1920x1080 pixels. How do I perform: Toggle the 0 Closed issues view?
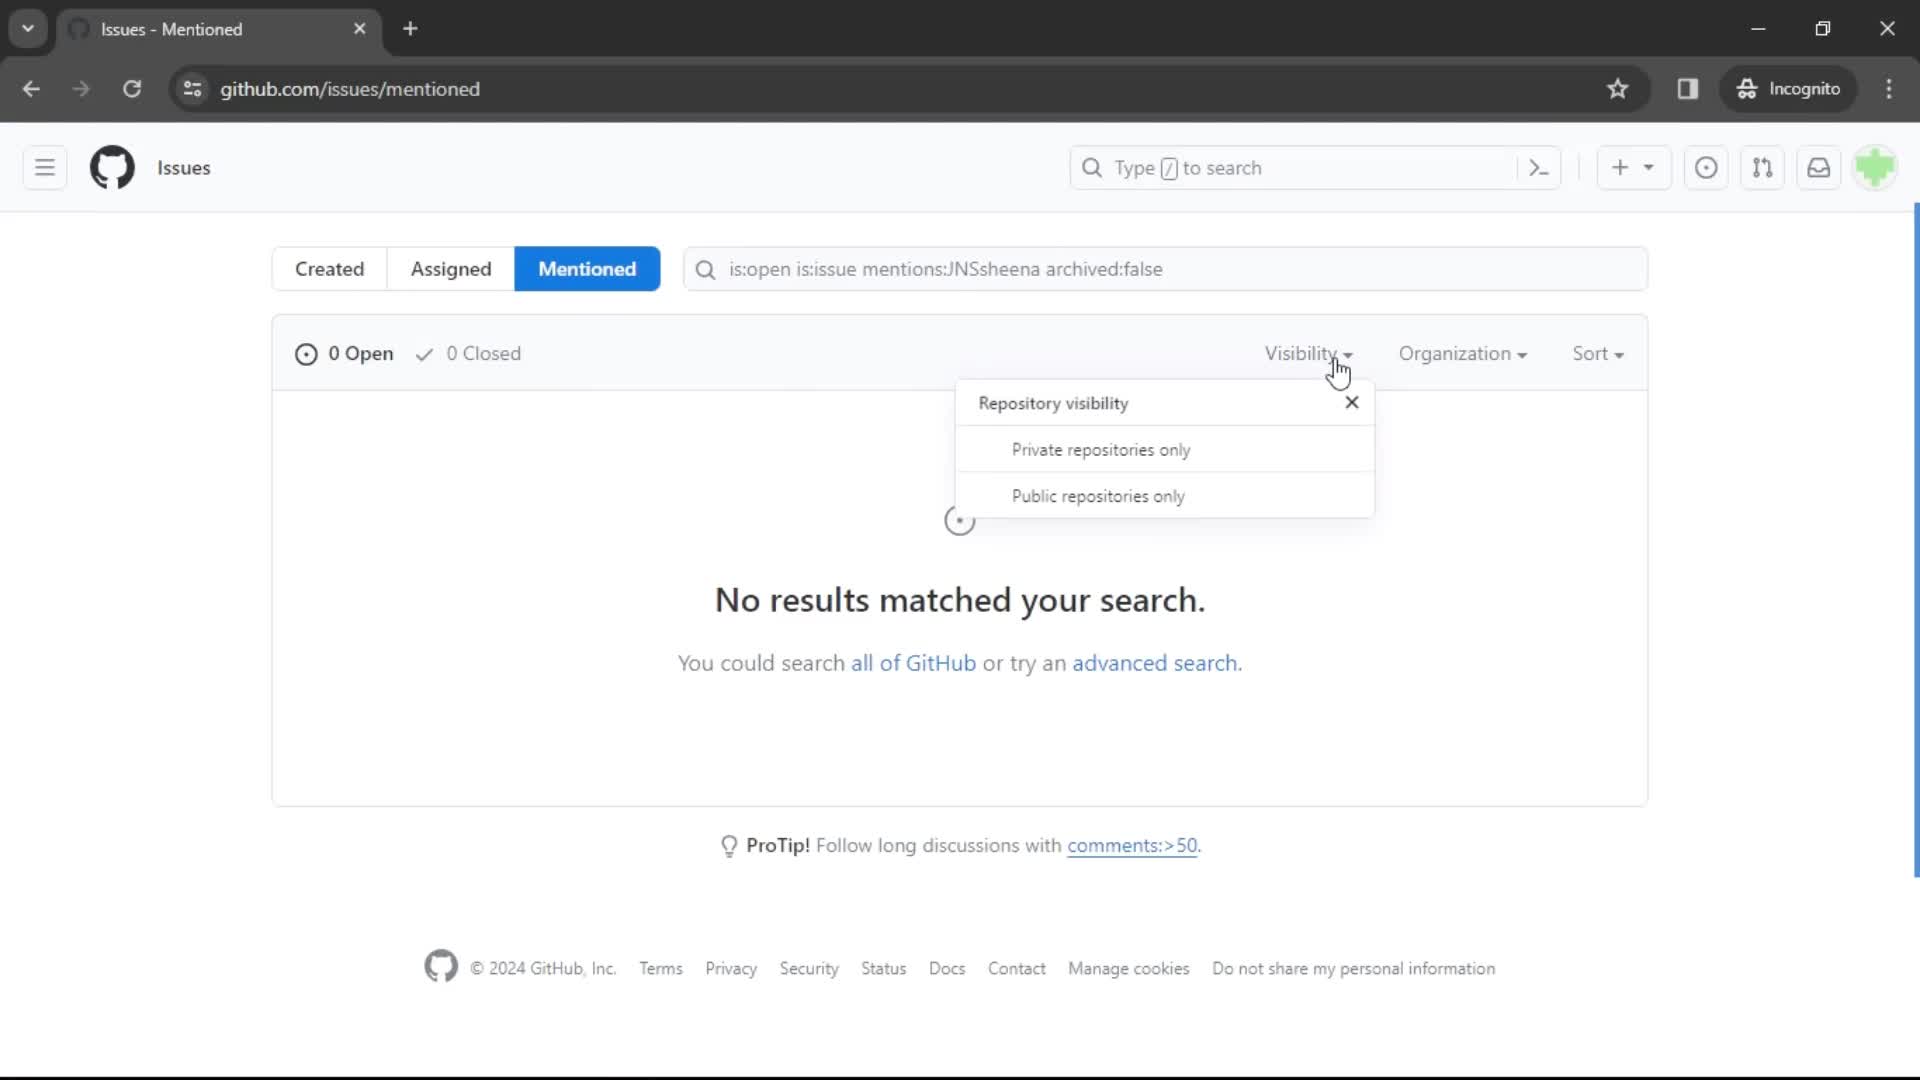coord(467,353)
